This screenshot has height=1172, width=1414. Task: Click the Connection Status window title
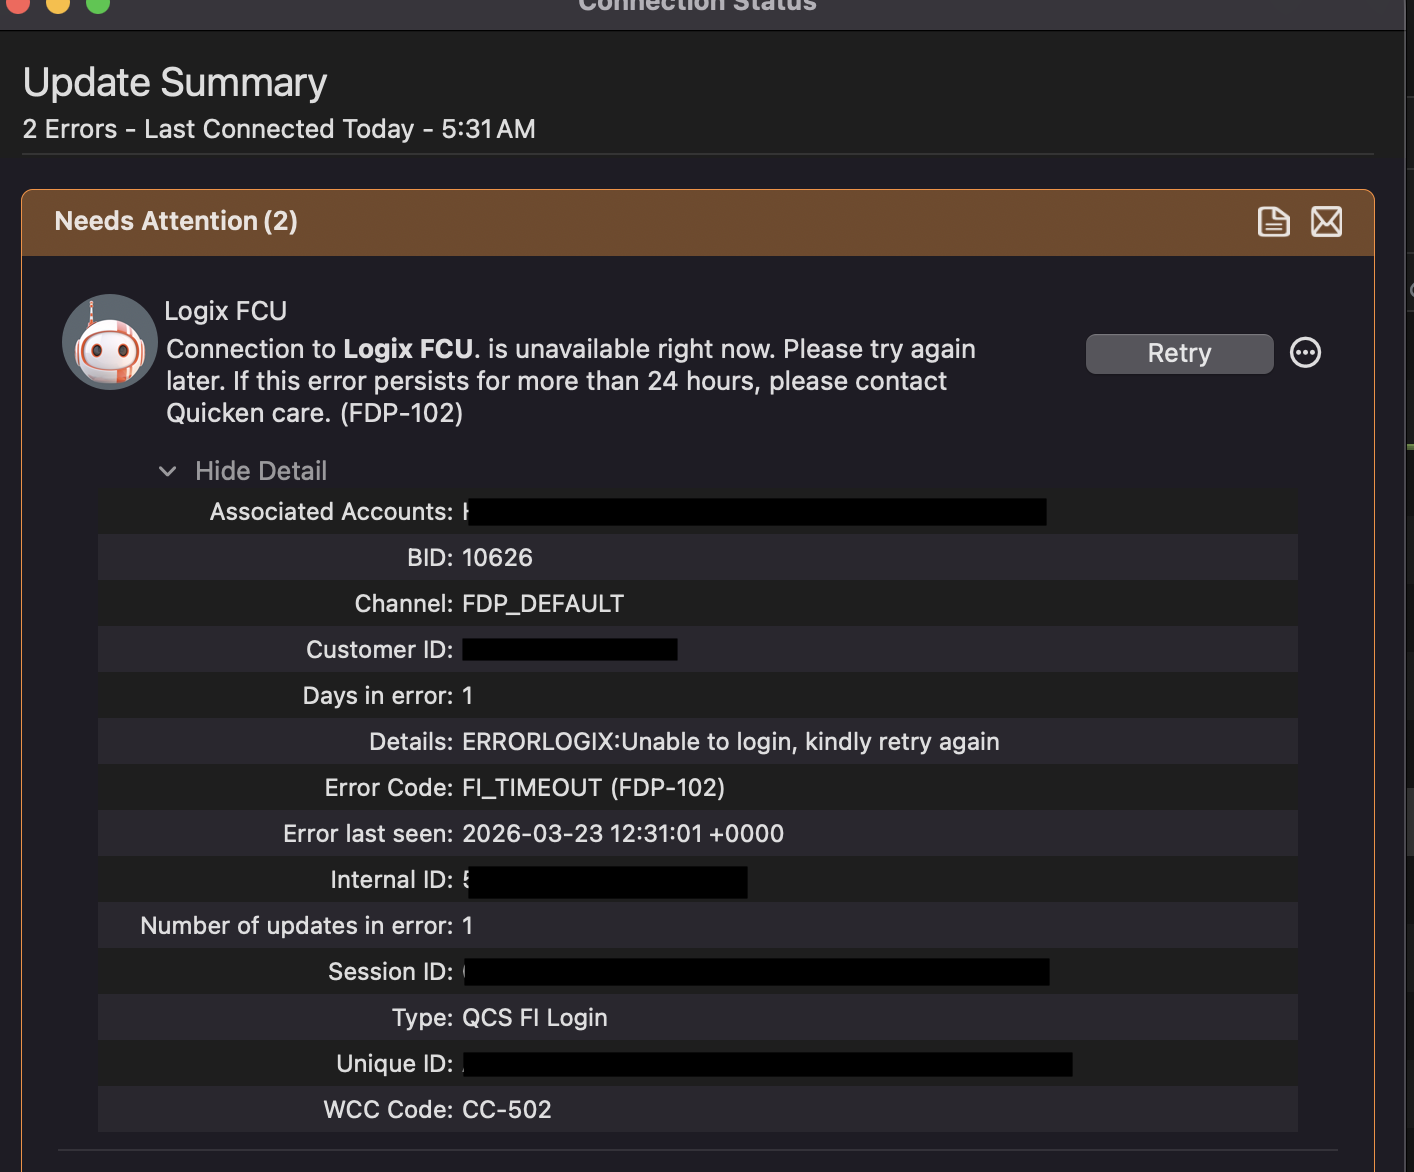[x=697, y=5]
